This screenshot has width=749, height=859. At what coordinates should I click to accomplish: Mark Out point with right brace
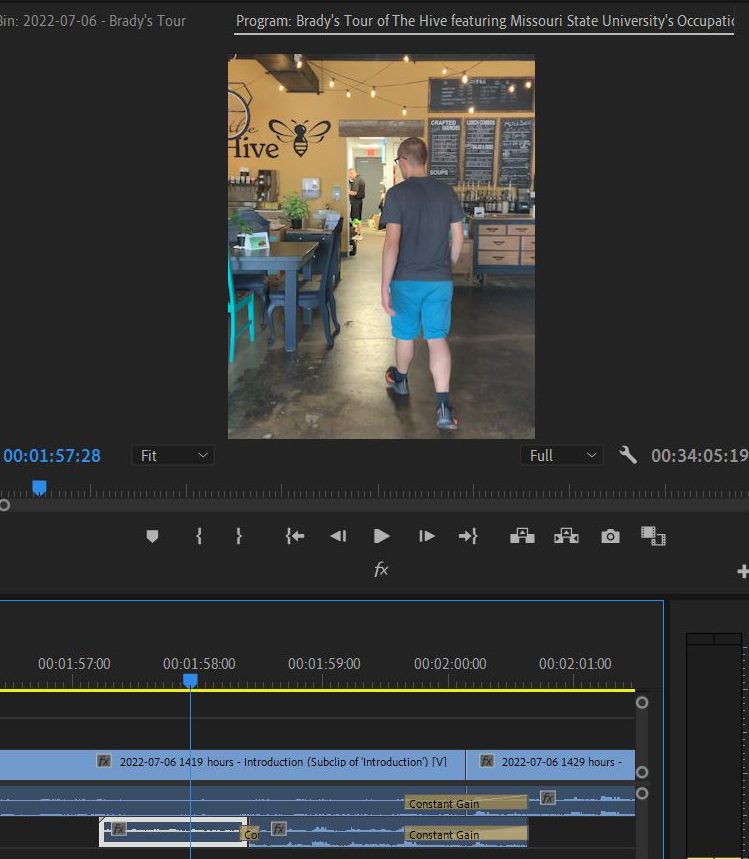click(238, 536)
